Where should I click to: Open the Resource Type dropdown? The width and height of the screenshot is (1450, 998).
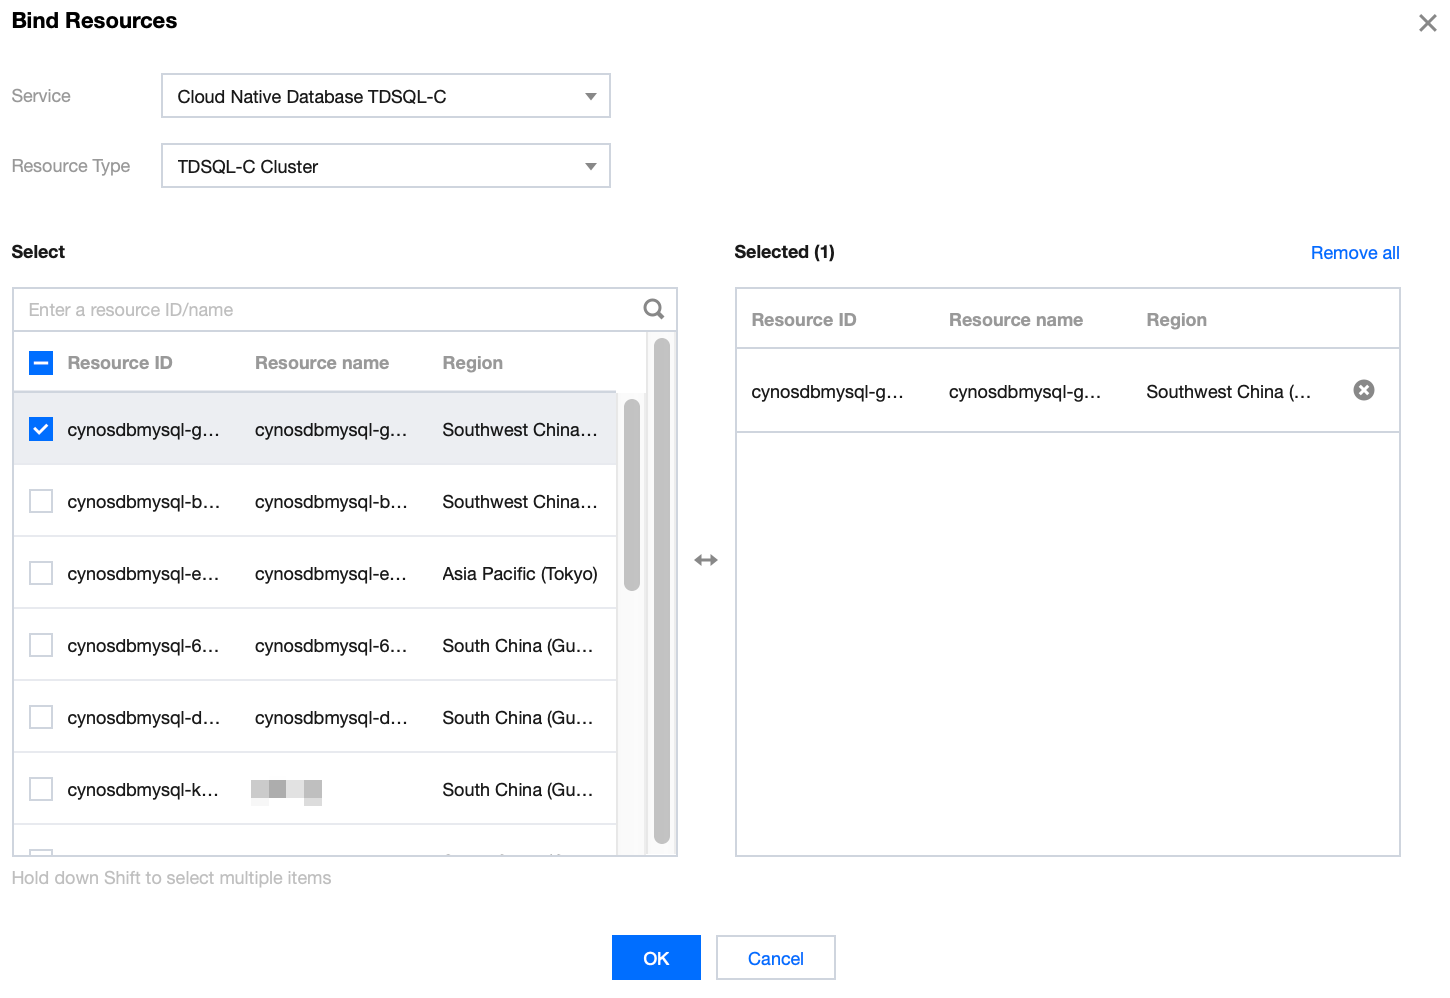(x=385, y=166)
